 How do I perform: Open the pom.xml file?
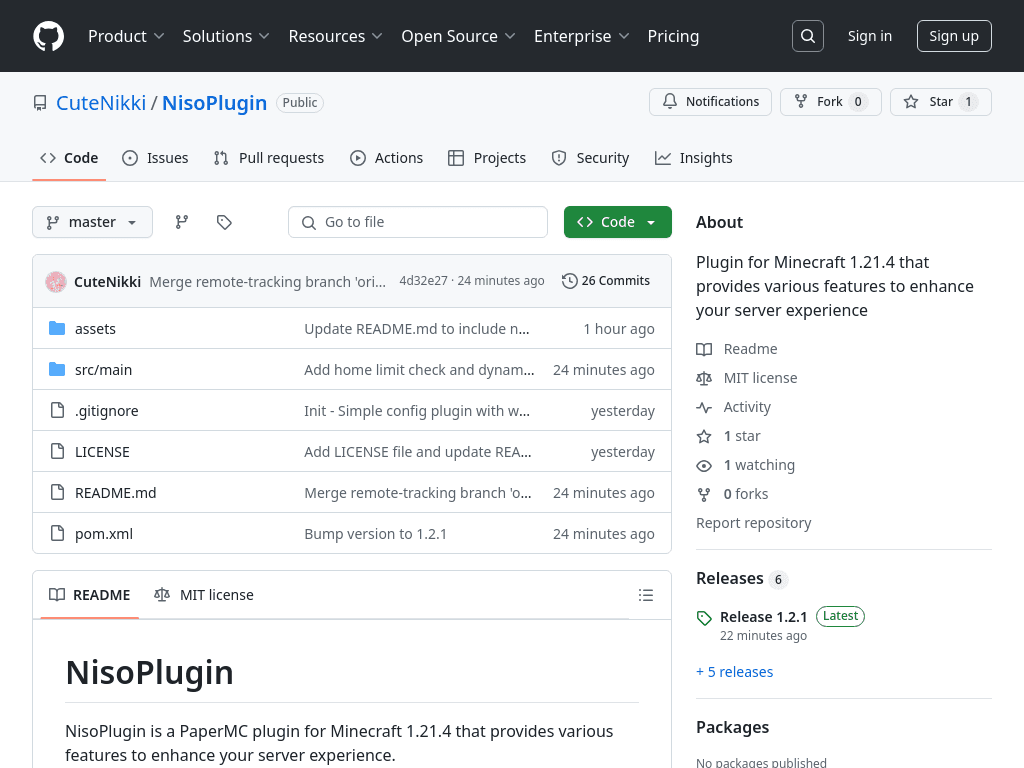(104, 534)
